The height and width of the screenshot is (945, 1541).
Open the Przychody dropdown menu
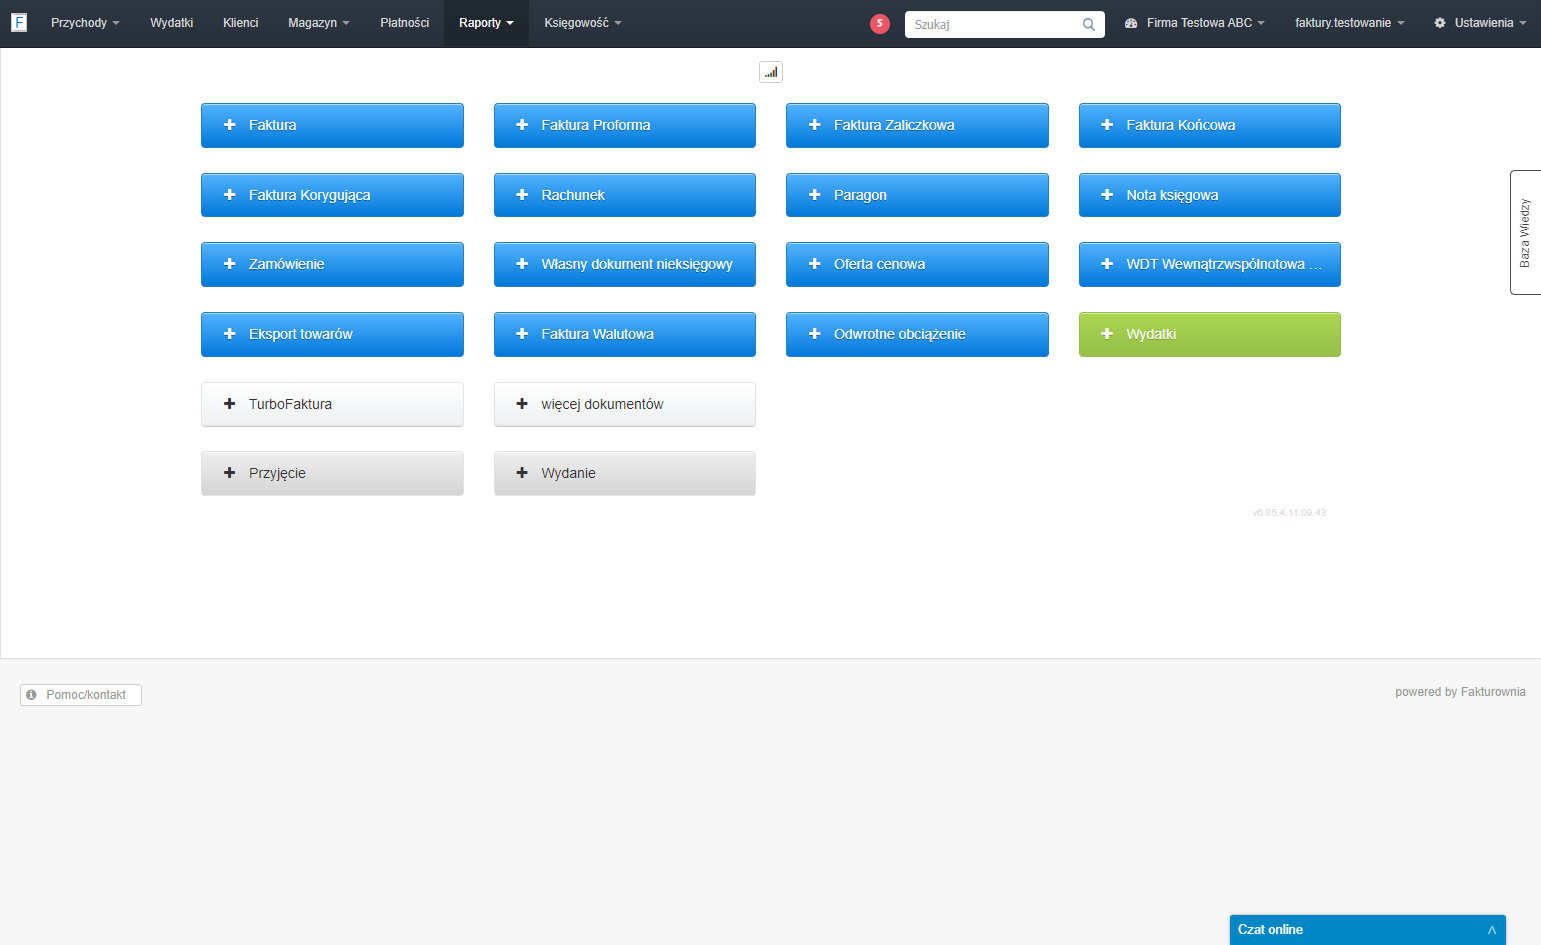click(x=85, y=23)
